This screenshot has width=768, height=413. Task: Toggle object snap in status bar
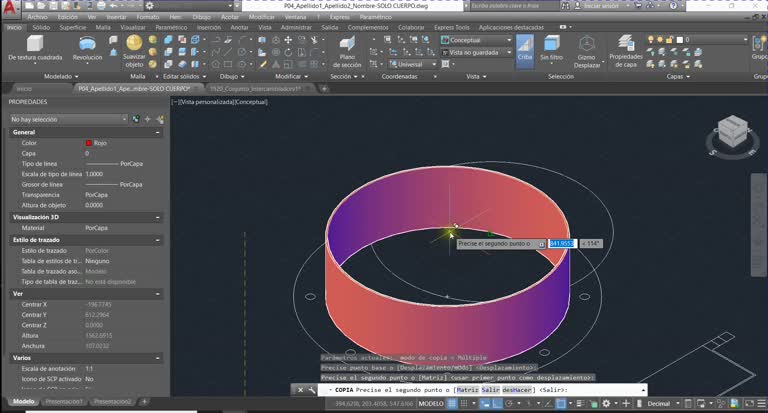point(561,404)
